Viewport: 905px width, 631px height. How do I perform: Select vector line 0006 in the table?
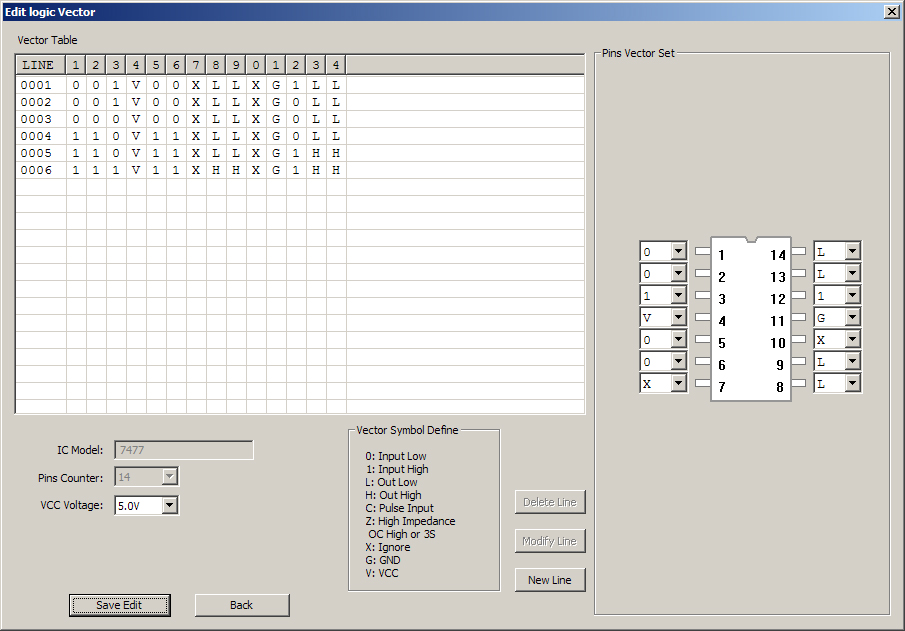[x=36, y=170]
